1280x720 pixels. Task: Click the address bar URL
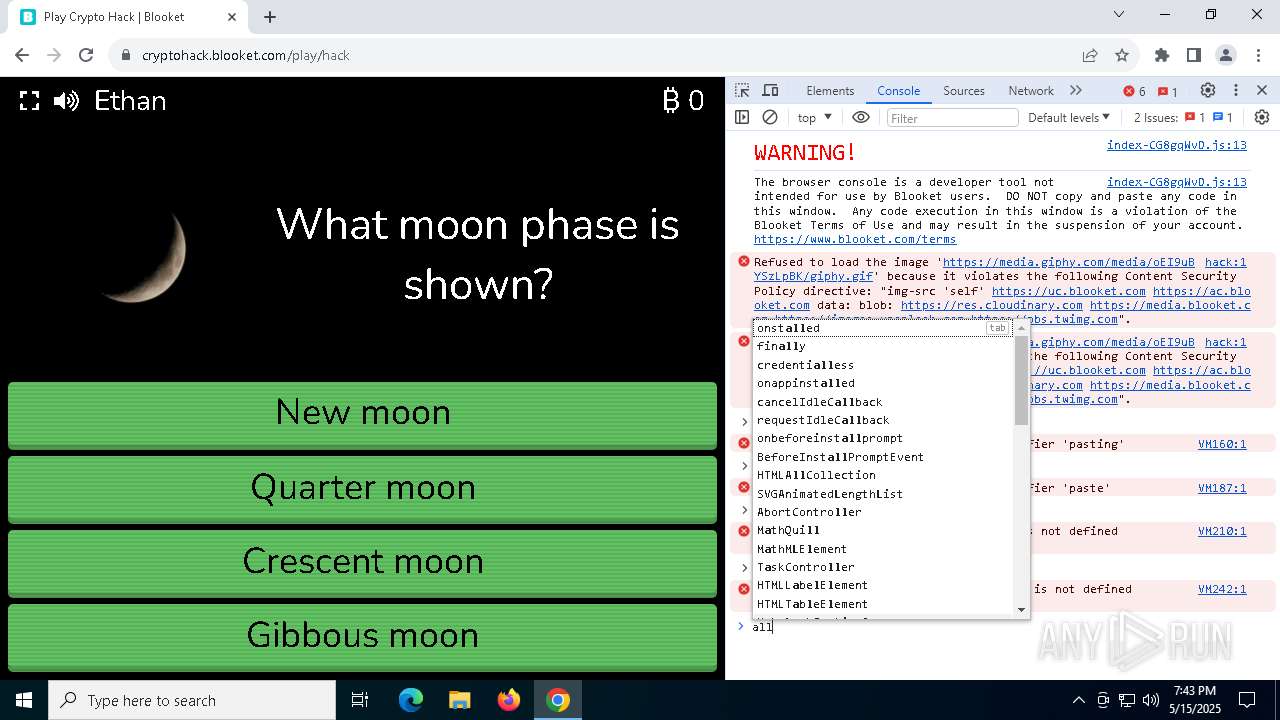point(246,55)
